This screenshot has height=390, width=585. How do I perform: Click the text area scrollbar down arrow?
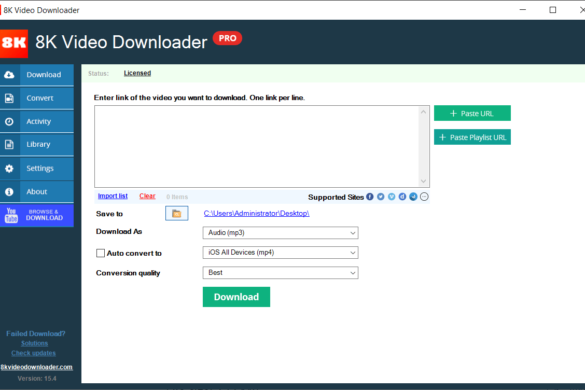(x=423, y=181)
